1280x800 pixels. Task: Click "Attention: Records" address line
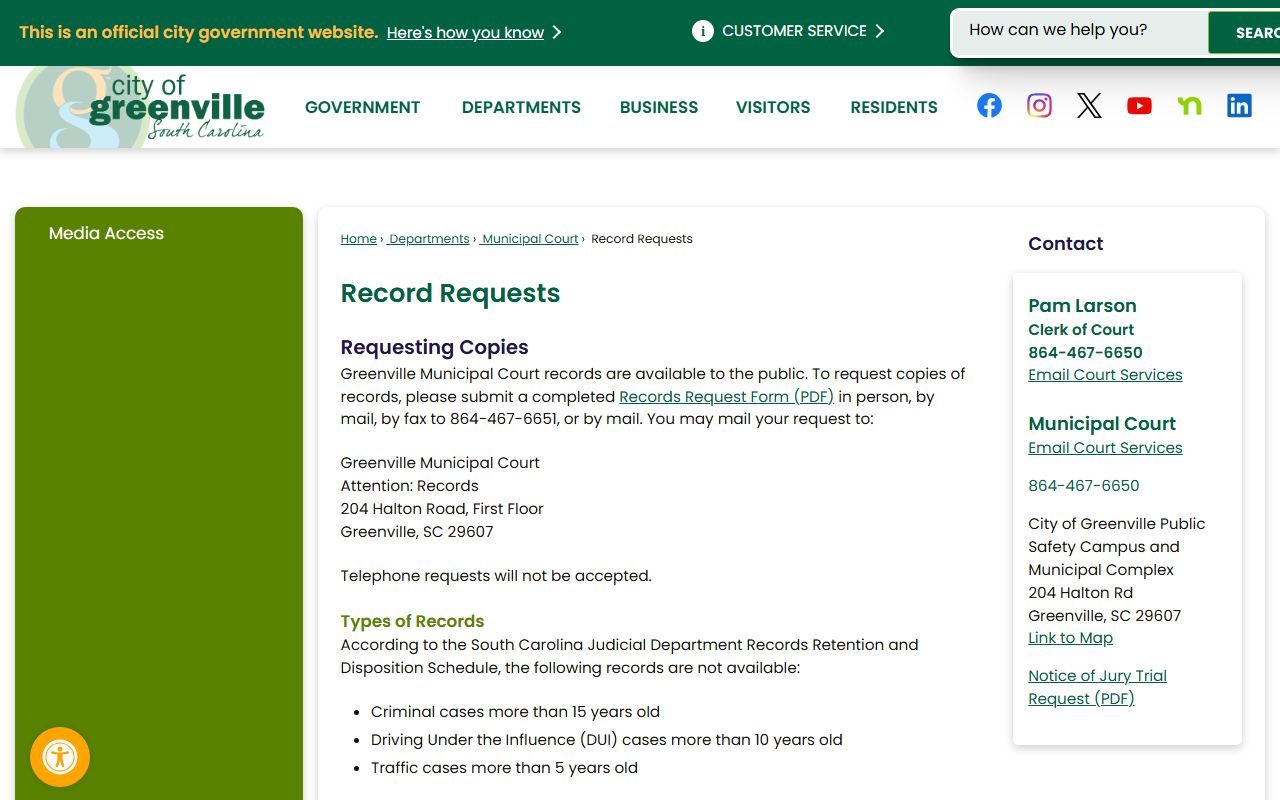tap(409, 486)
